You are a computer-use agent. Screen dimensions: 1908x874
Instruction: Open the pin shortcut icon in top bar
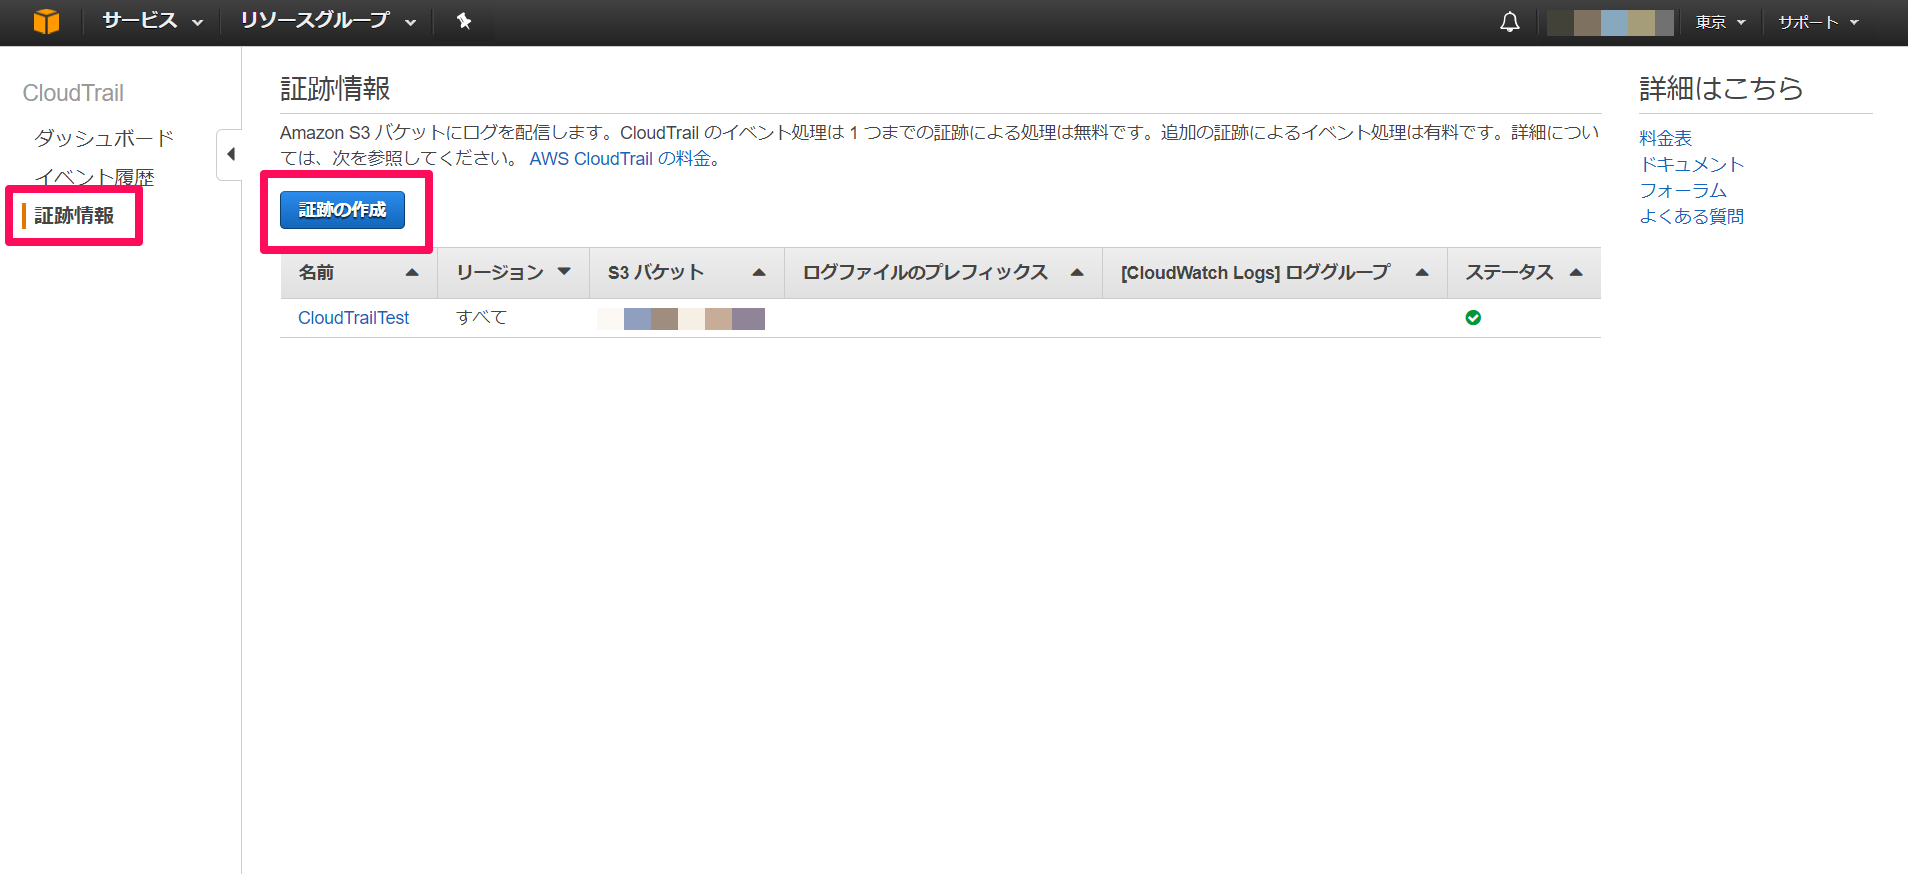tap(463, 21)
